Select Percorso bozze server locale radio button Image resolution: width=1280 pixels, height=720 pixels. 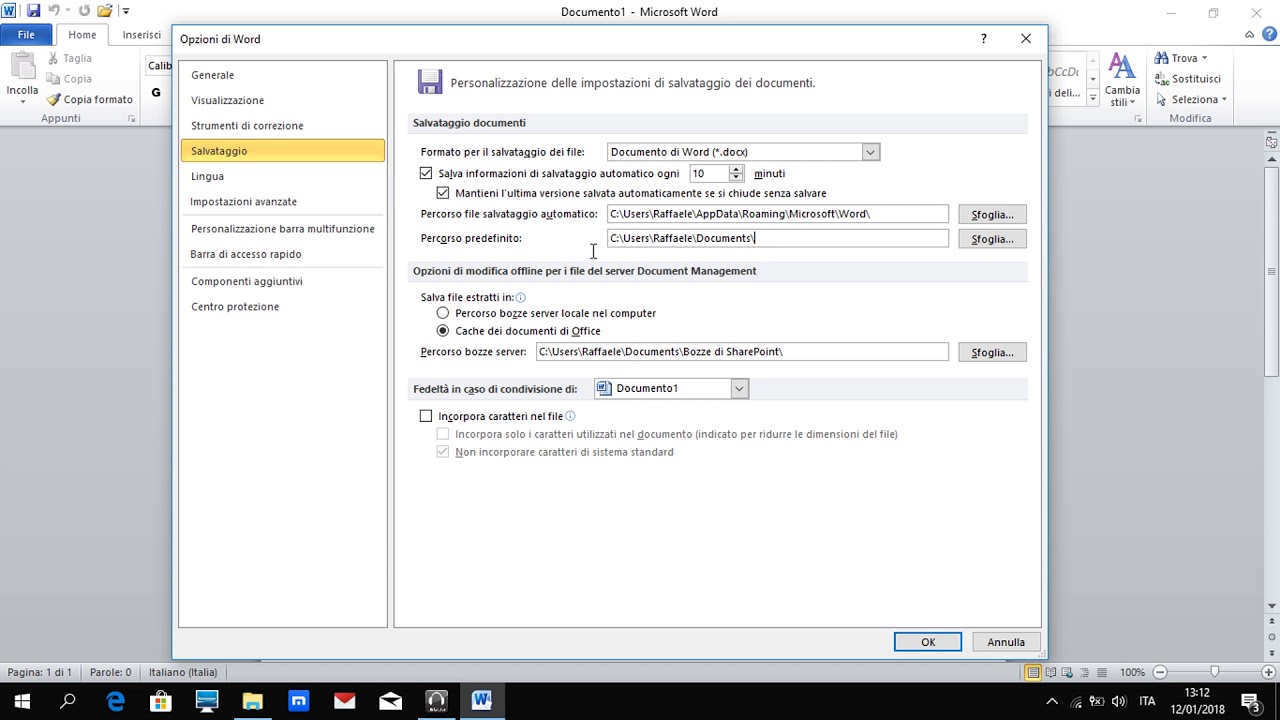point(443,313)
